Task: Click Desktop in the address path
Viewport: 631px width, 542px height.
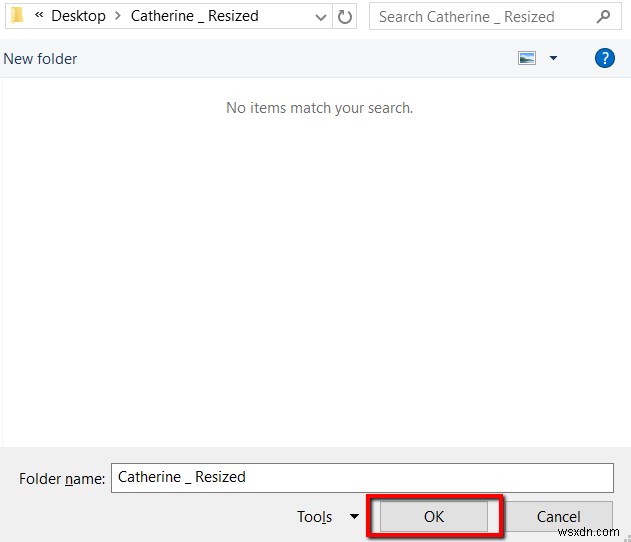Action: [x=78, y=16]
